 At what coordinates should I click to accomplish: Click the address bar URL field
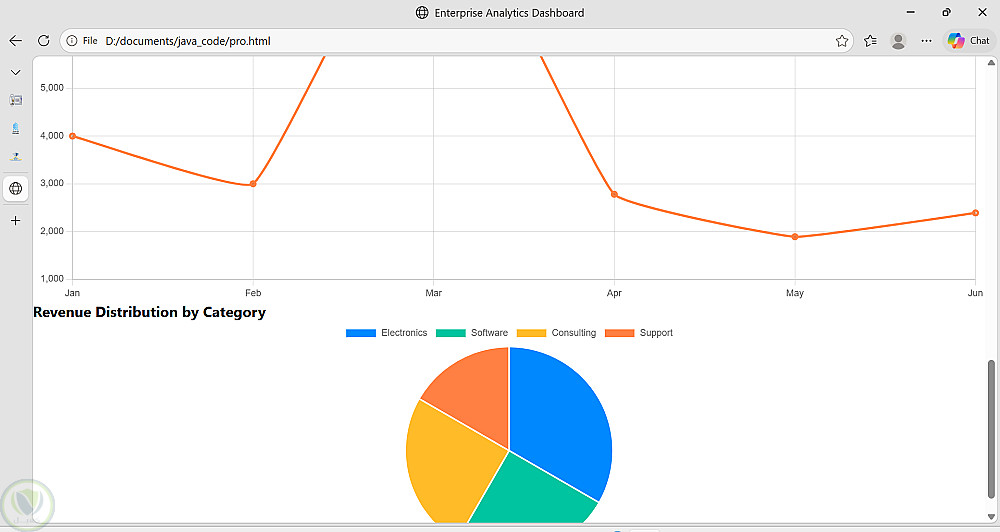[x=446, y=41]
